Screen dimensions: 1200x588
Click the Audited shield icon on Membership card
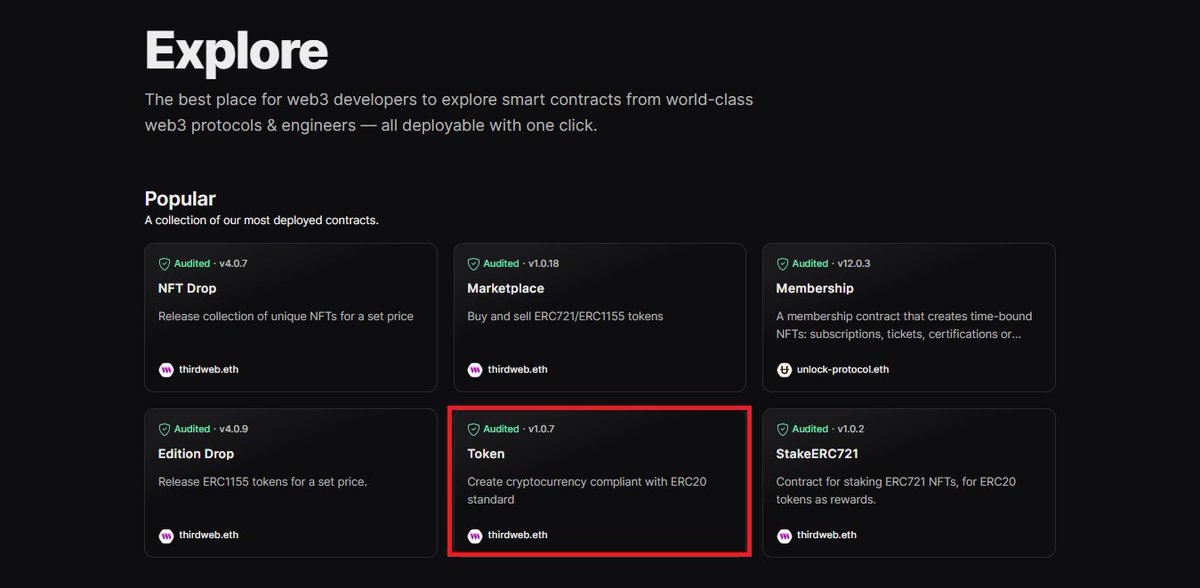783,264
